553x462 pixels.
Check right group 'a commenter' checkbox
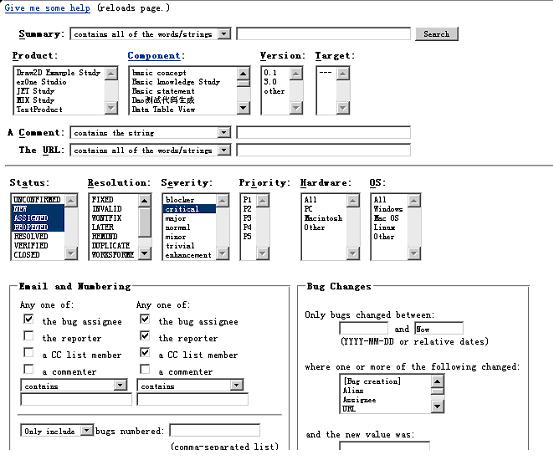pos(145,369)
